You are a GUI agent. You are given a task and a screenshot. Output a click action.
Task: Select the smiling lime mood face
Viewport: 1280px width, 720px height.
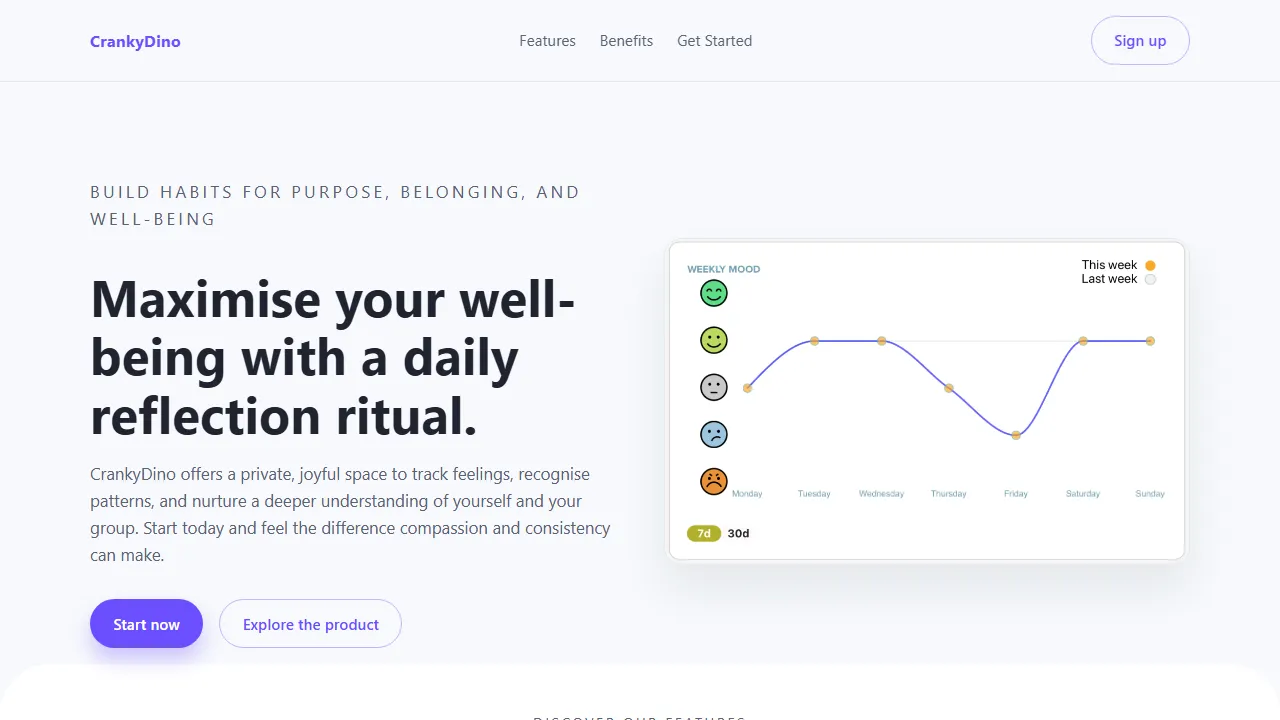pyautogui.click(x=714, y=340)
